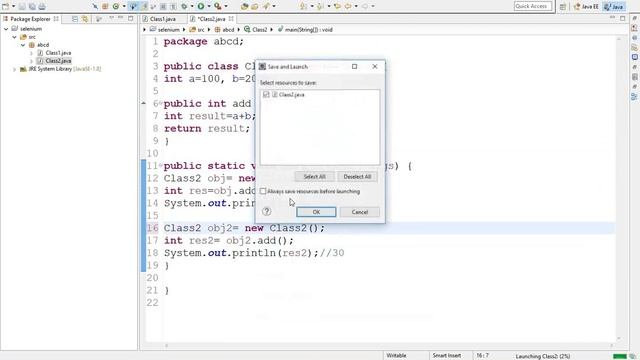Toggle Link with Editor in Package Explorer

[x=84, y=19]
